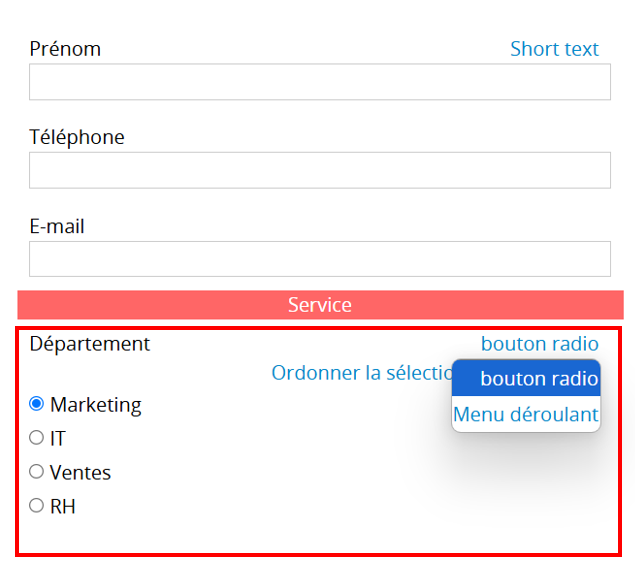Focus the Téléphone text field
Image resolution: width=635 pixels, height=569 pixels.
(320, 170)
